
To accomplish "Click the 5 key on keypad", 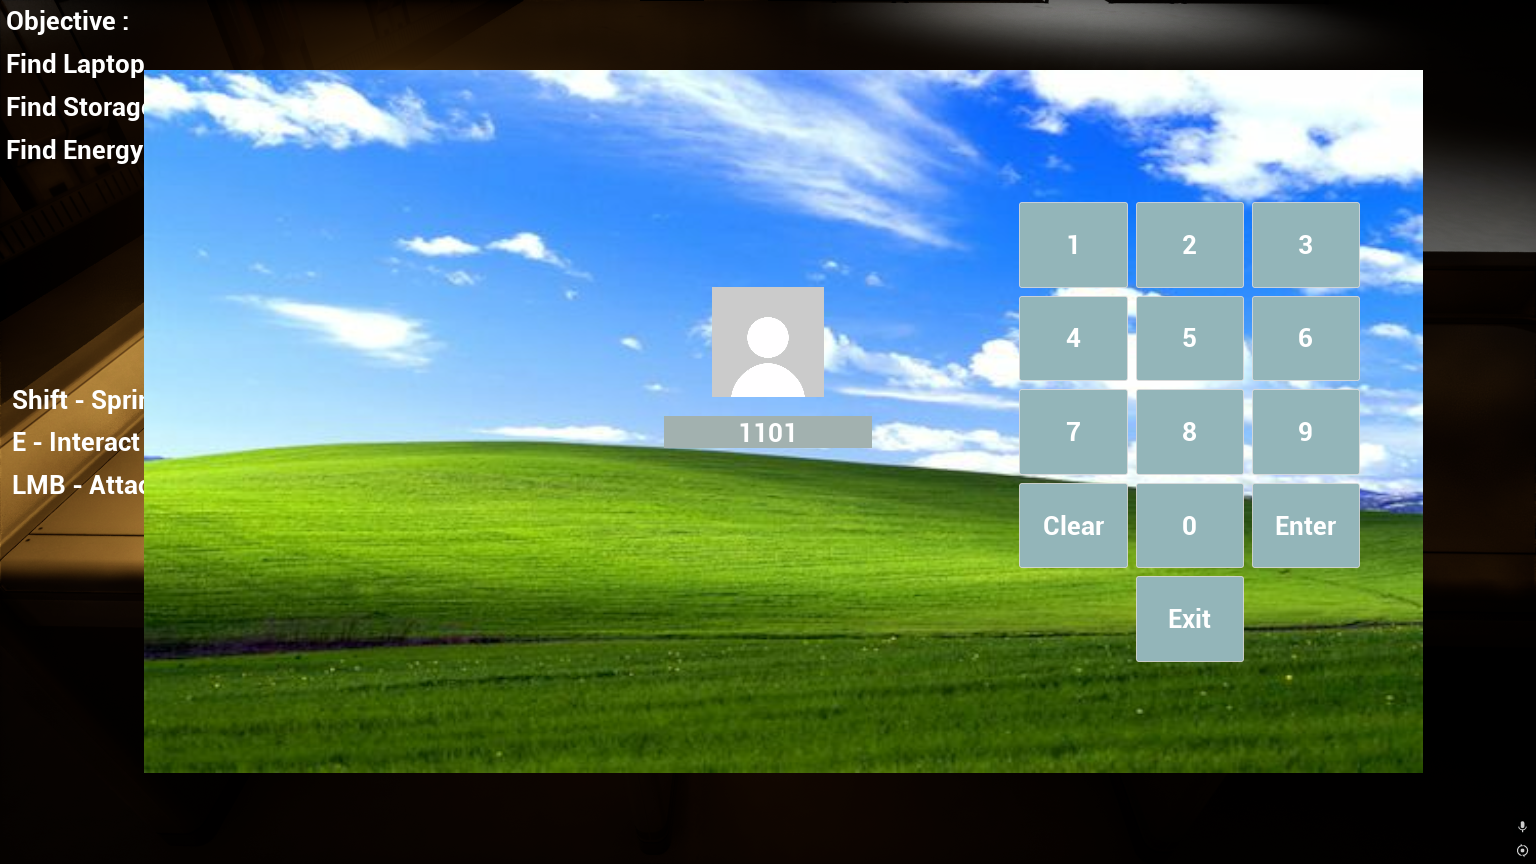I will click(x=1190, y=338).
